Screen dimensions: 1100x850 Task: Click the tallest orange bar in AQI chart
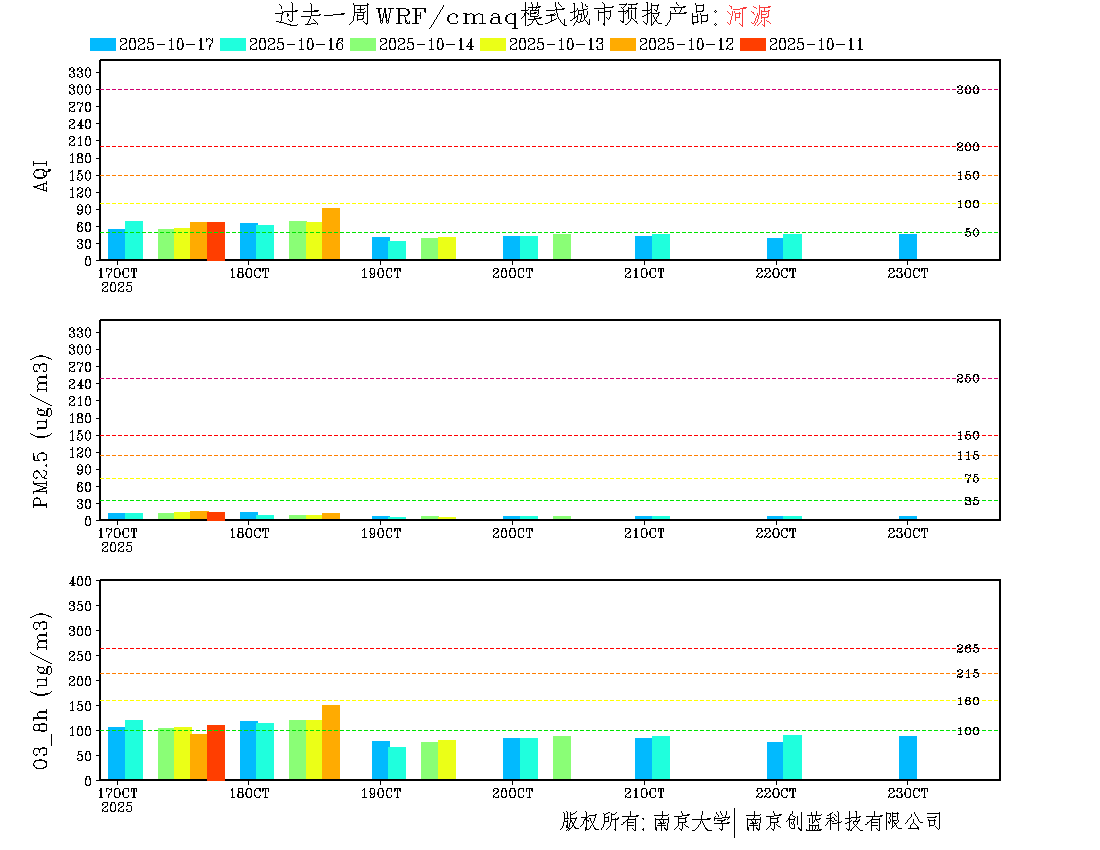[331, 234]
